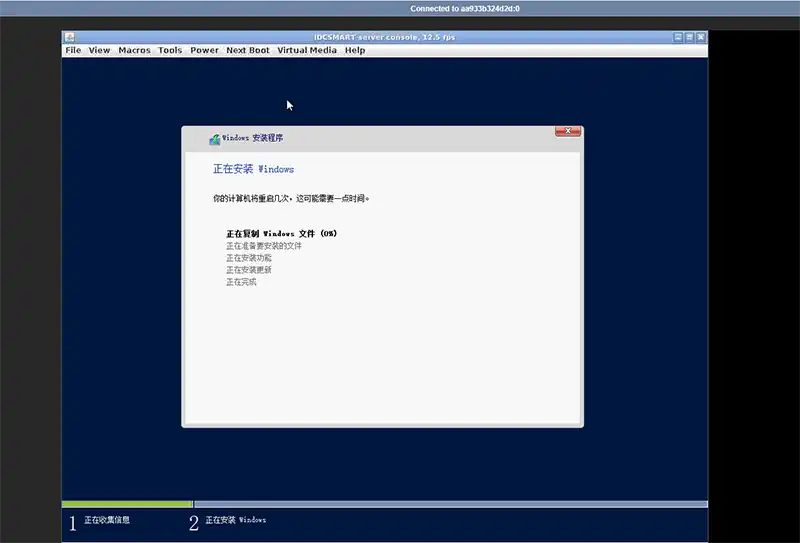Click the 'Windows 安装程序' dialog title
The width and height of the screenshot is (800, 543).
coord(253,138)
